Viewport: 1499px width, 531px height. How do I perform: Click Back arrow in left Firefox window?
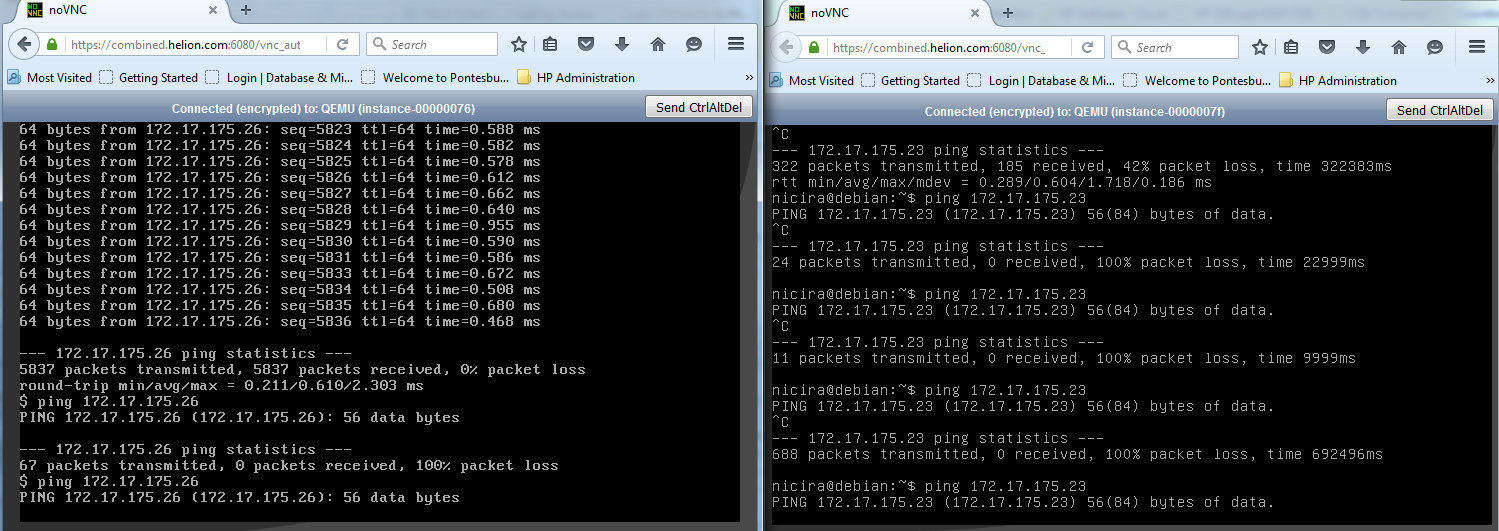[23, 44]
